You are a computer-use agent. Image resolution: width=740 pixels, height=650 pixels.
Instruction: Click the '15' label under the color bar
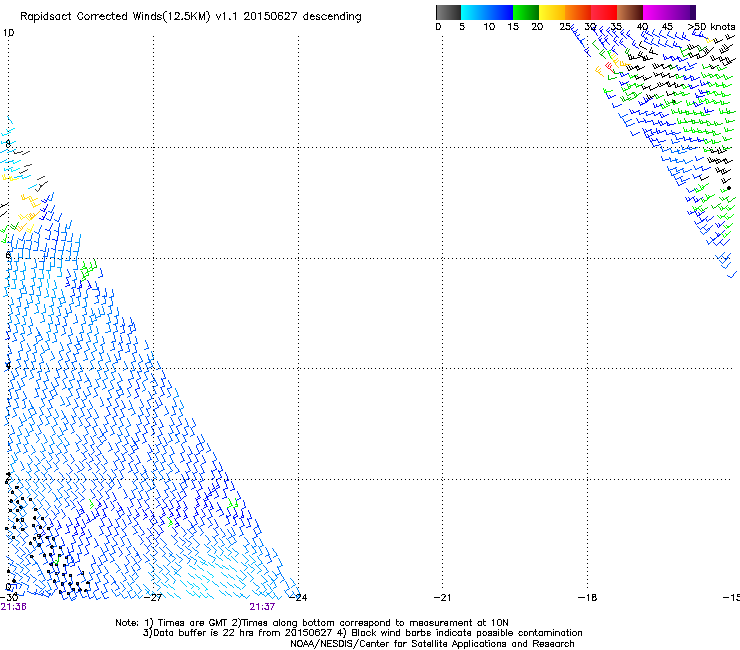click(x=513, y=26)
